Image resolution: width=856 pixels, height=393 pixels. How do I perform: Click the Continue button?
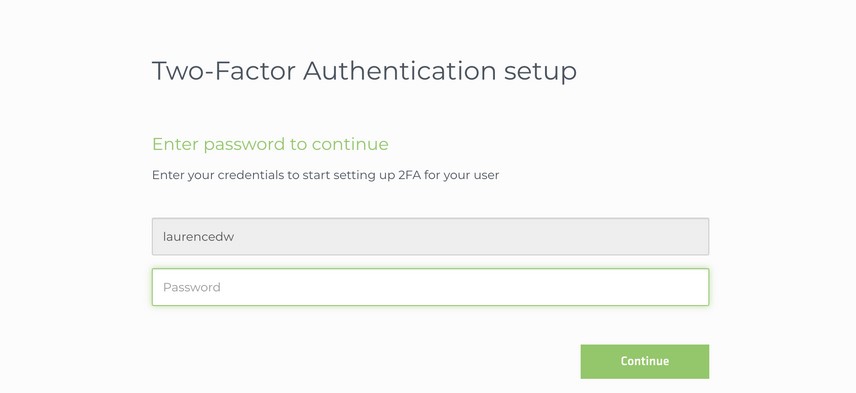(645, 361)
